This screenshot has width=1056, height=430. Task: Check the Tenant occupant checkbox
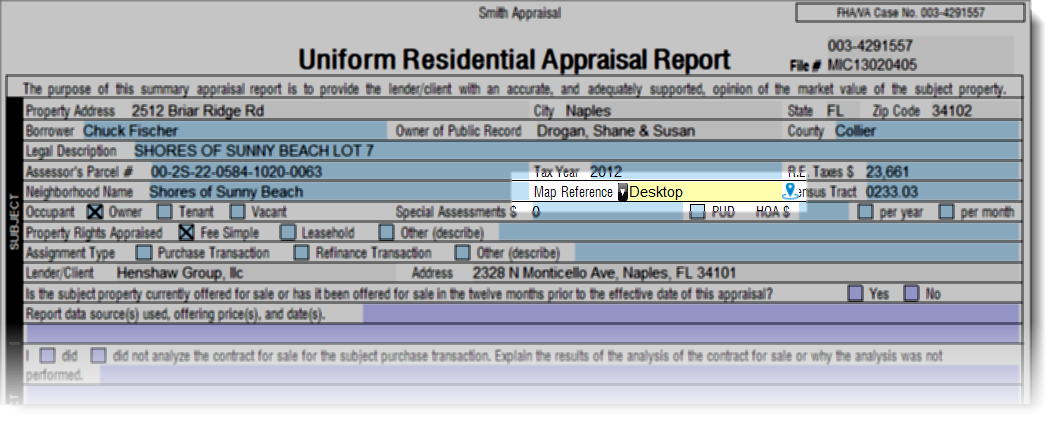pos(164,212)
